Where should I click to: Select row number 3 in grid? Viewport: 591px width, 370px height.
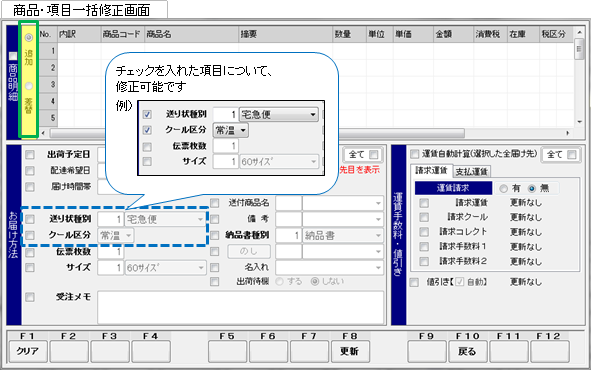point(48,84)
